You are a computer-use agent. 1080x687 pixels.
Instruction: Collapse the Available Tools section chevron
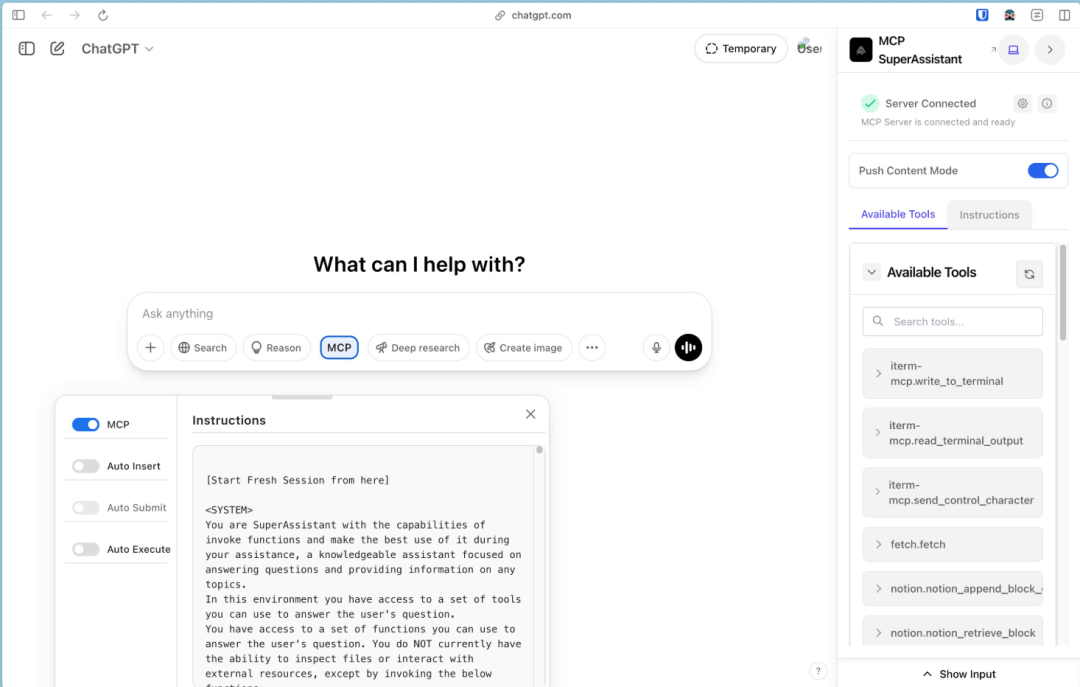pyautogui.click(x=871, y=272)
